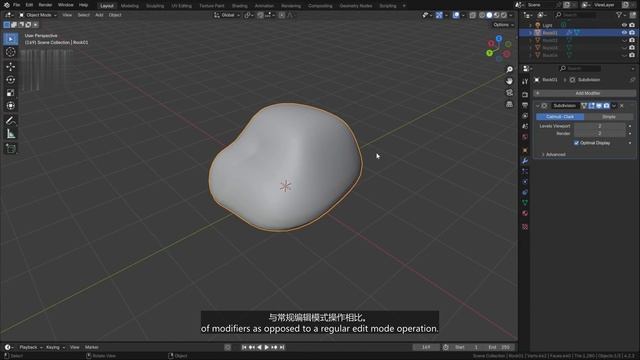This screenshot has width=640, height=360.
Task: Open the World properties tab
Action: (x=525, y=137)
